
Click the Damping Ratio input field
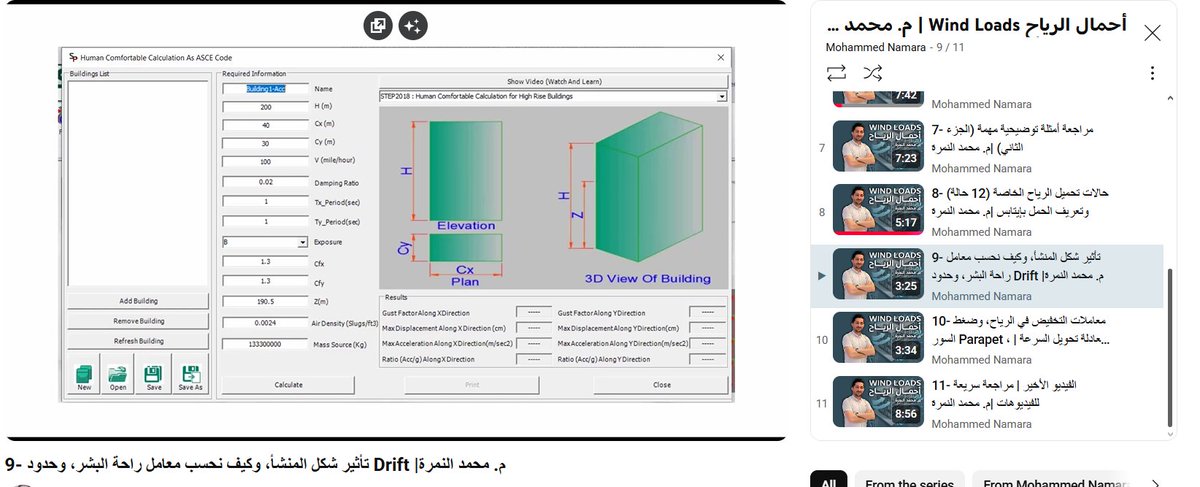(265, 182)
